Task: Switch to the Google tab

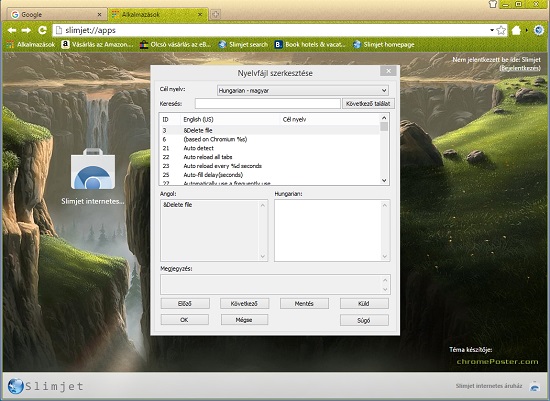Action: (x=56, y=14)
